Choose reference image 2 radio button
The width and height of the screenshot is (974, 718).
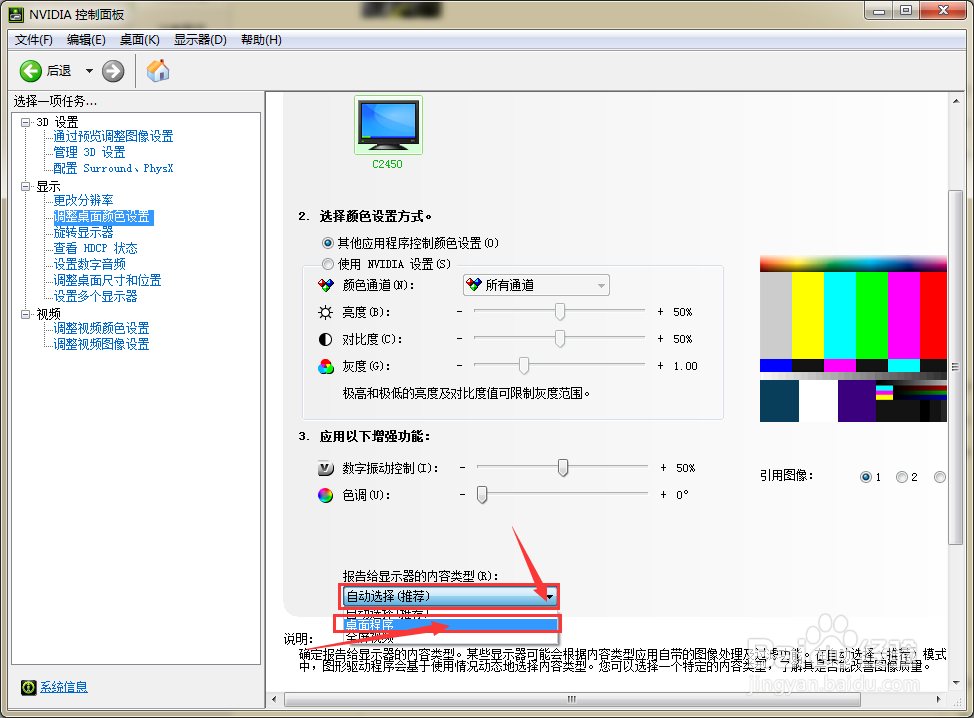[901, 477]
